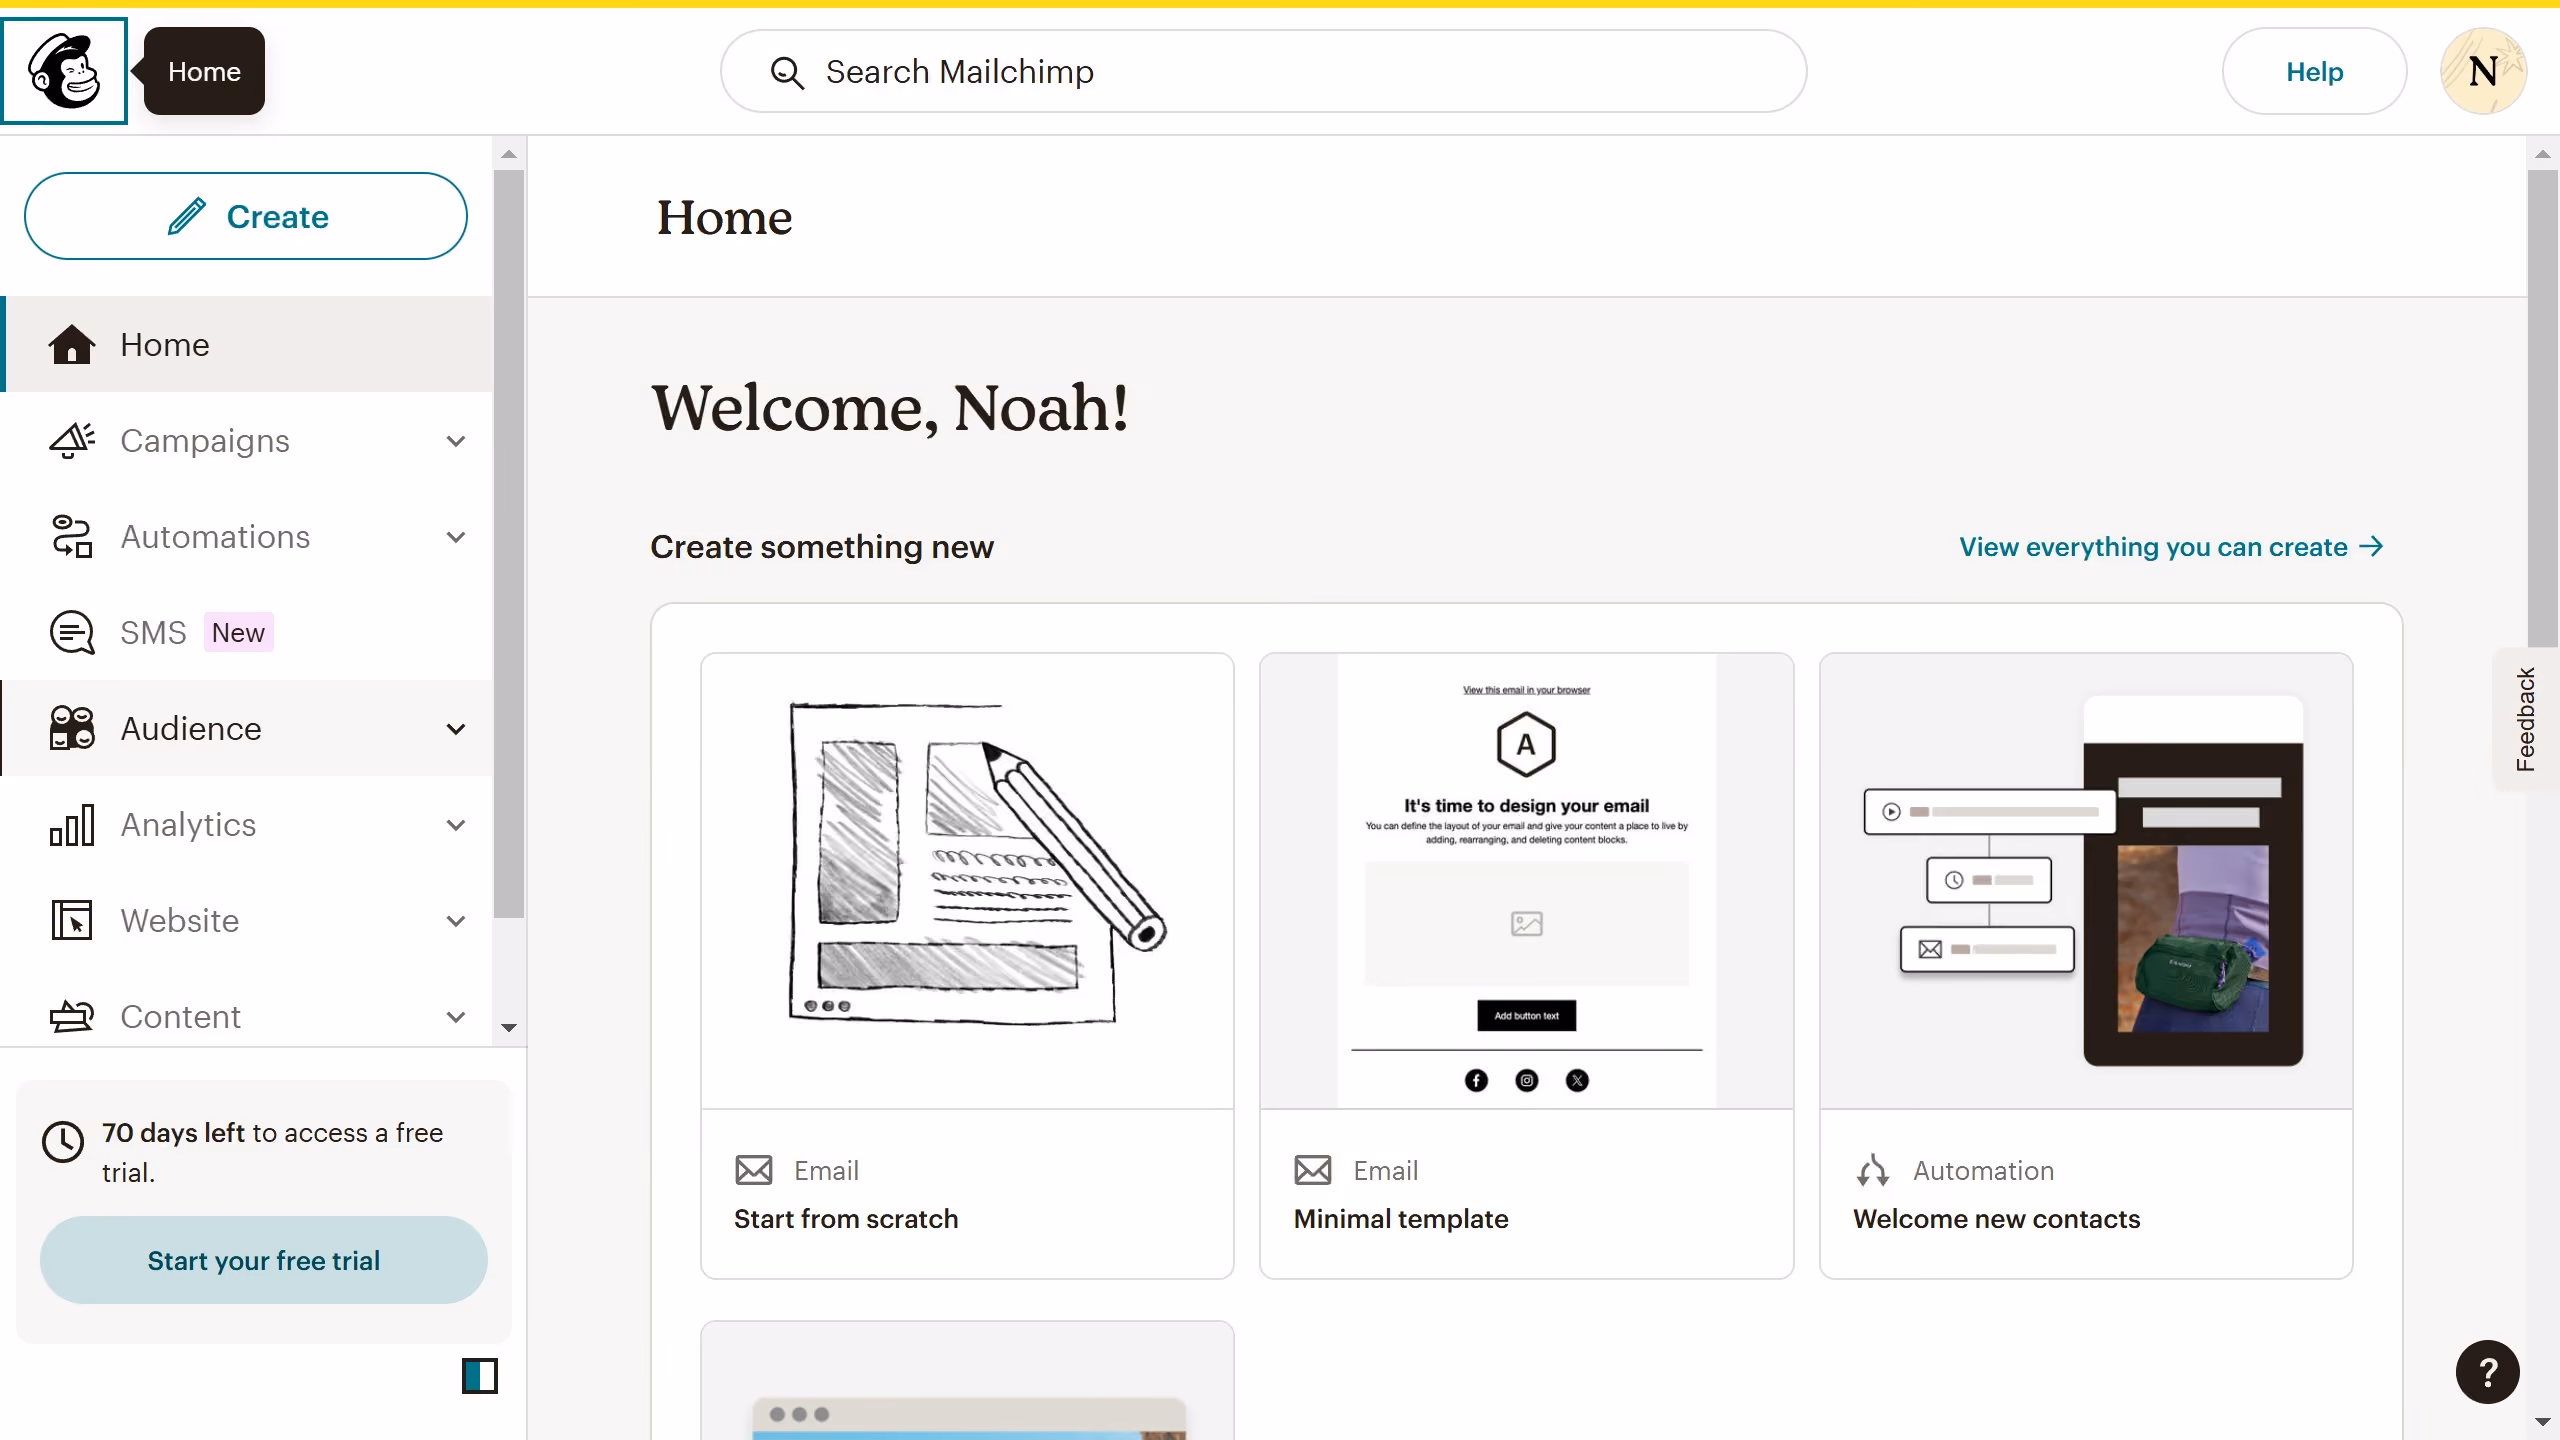Select Home in the sidebar menu

246,345
